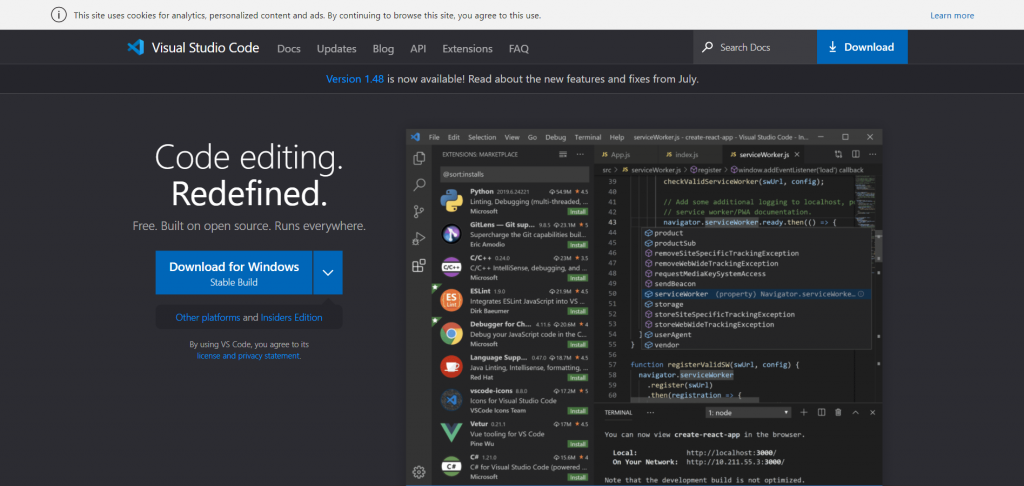Click the ESLint extension icon
The width and height of the screenshot is (1024, 486).
coord(451,300)
